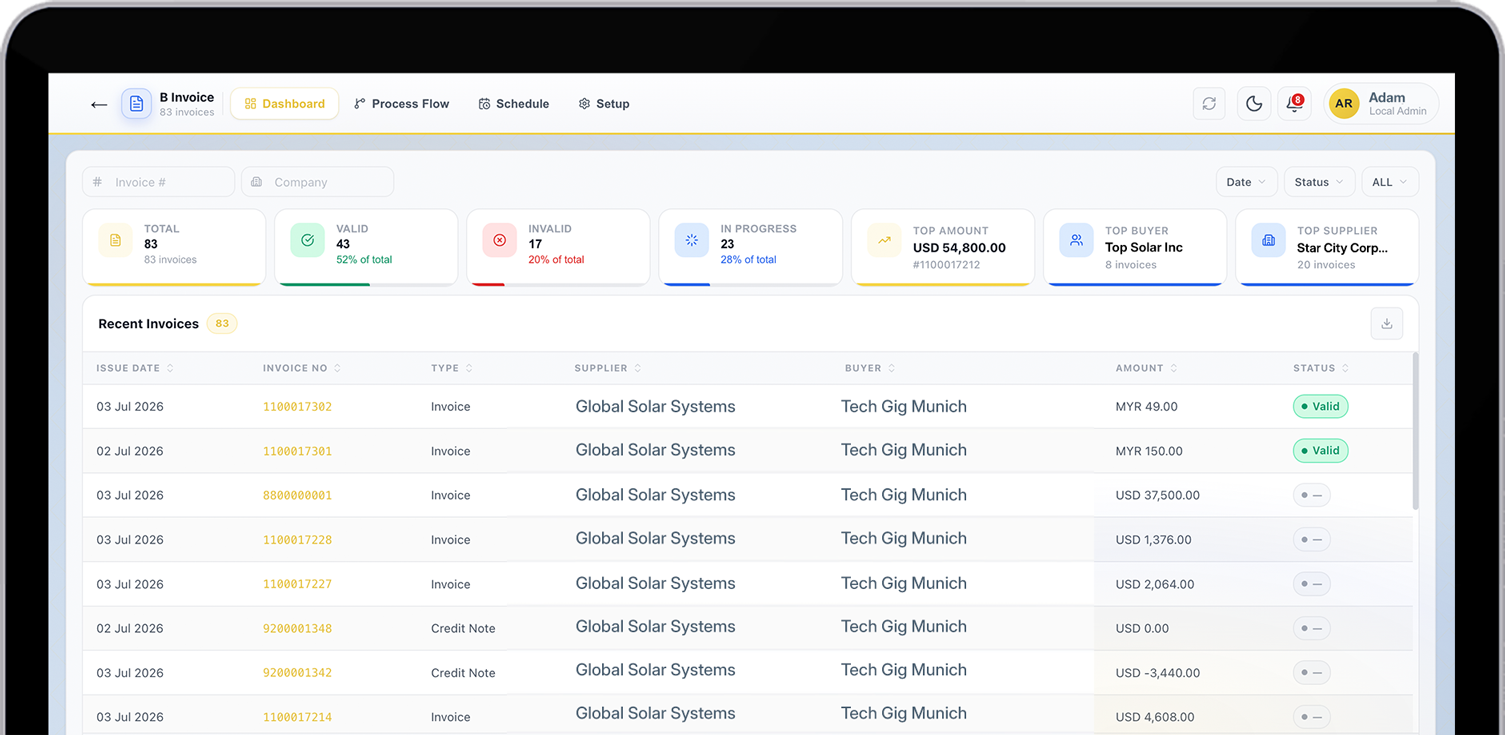Click the In Progress blue progress bar
The image size is (1505, 735).
tap(685, 284)
